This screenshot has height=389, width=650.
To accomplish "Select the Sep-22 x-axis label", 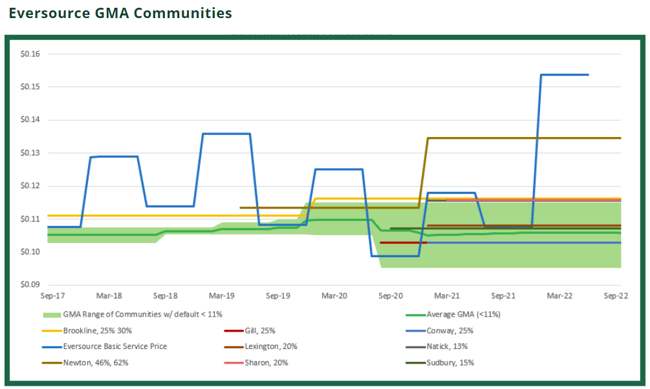I will (x=616, y=296).
